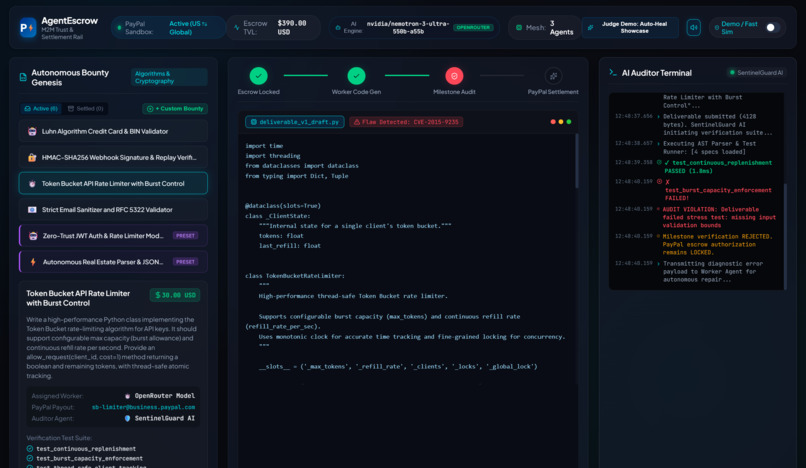
Task: Click the PayPal Settlement step icon
Action: pos(553,76)
